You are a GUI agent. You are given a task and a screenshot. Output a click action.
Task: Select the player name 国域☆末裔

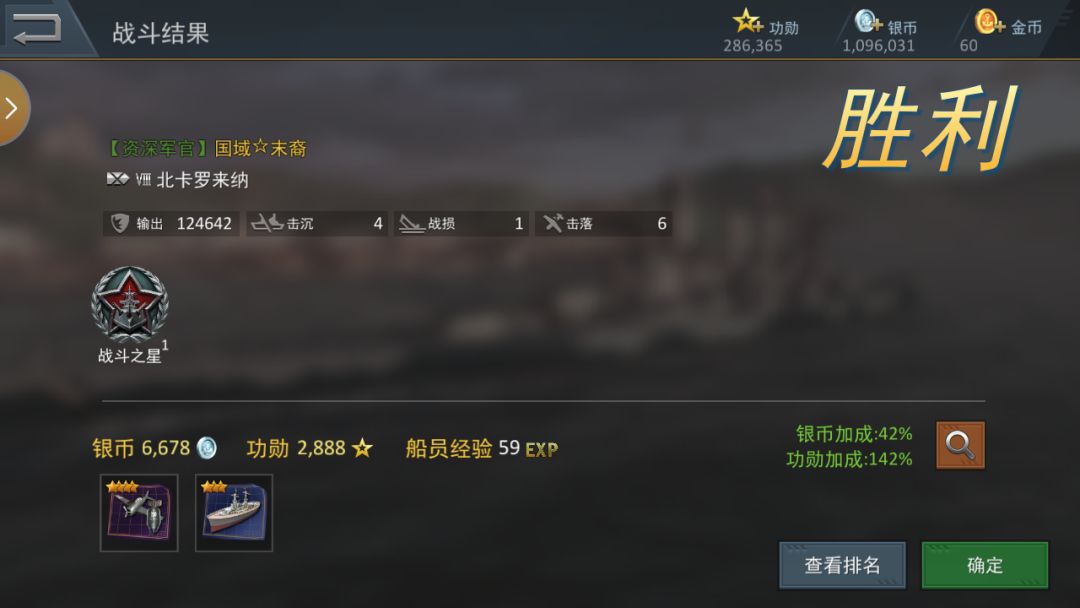point(260,148)
